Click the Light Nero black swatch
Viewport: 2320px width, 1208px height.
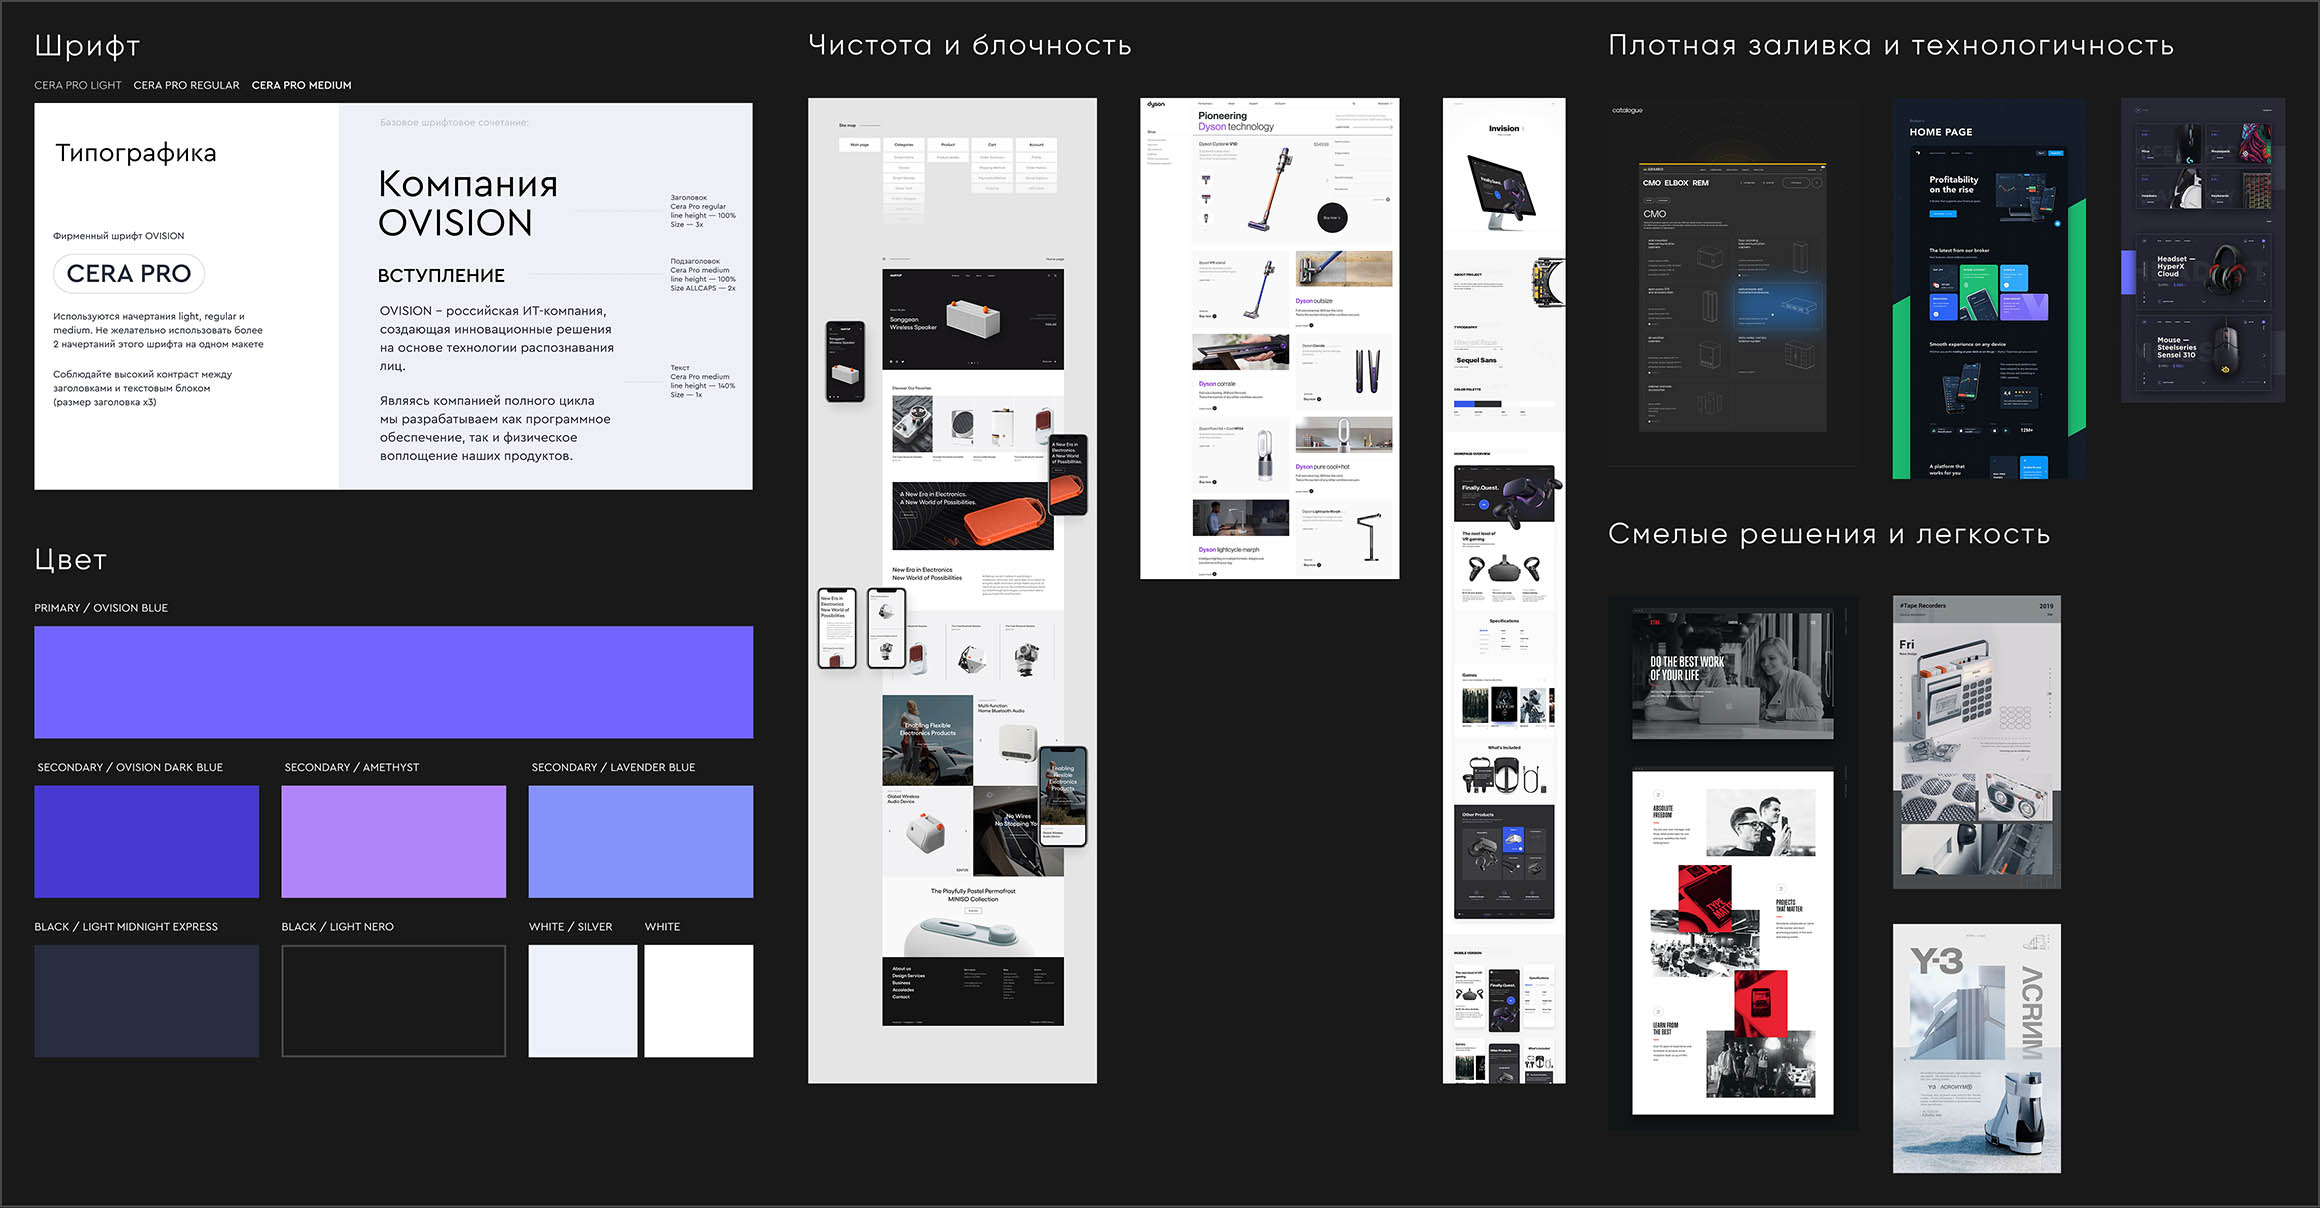(x=393, y=1001)
